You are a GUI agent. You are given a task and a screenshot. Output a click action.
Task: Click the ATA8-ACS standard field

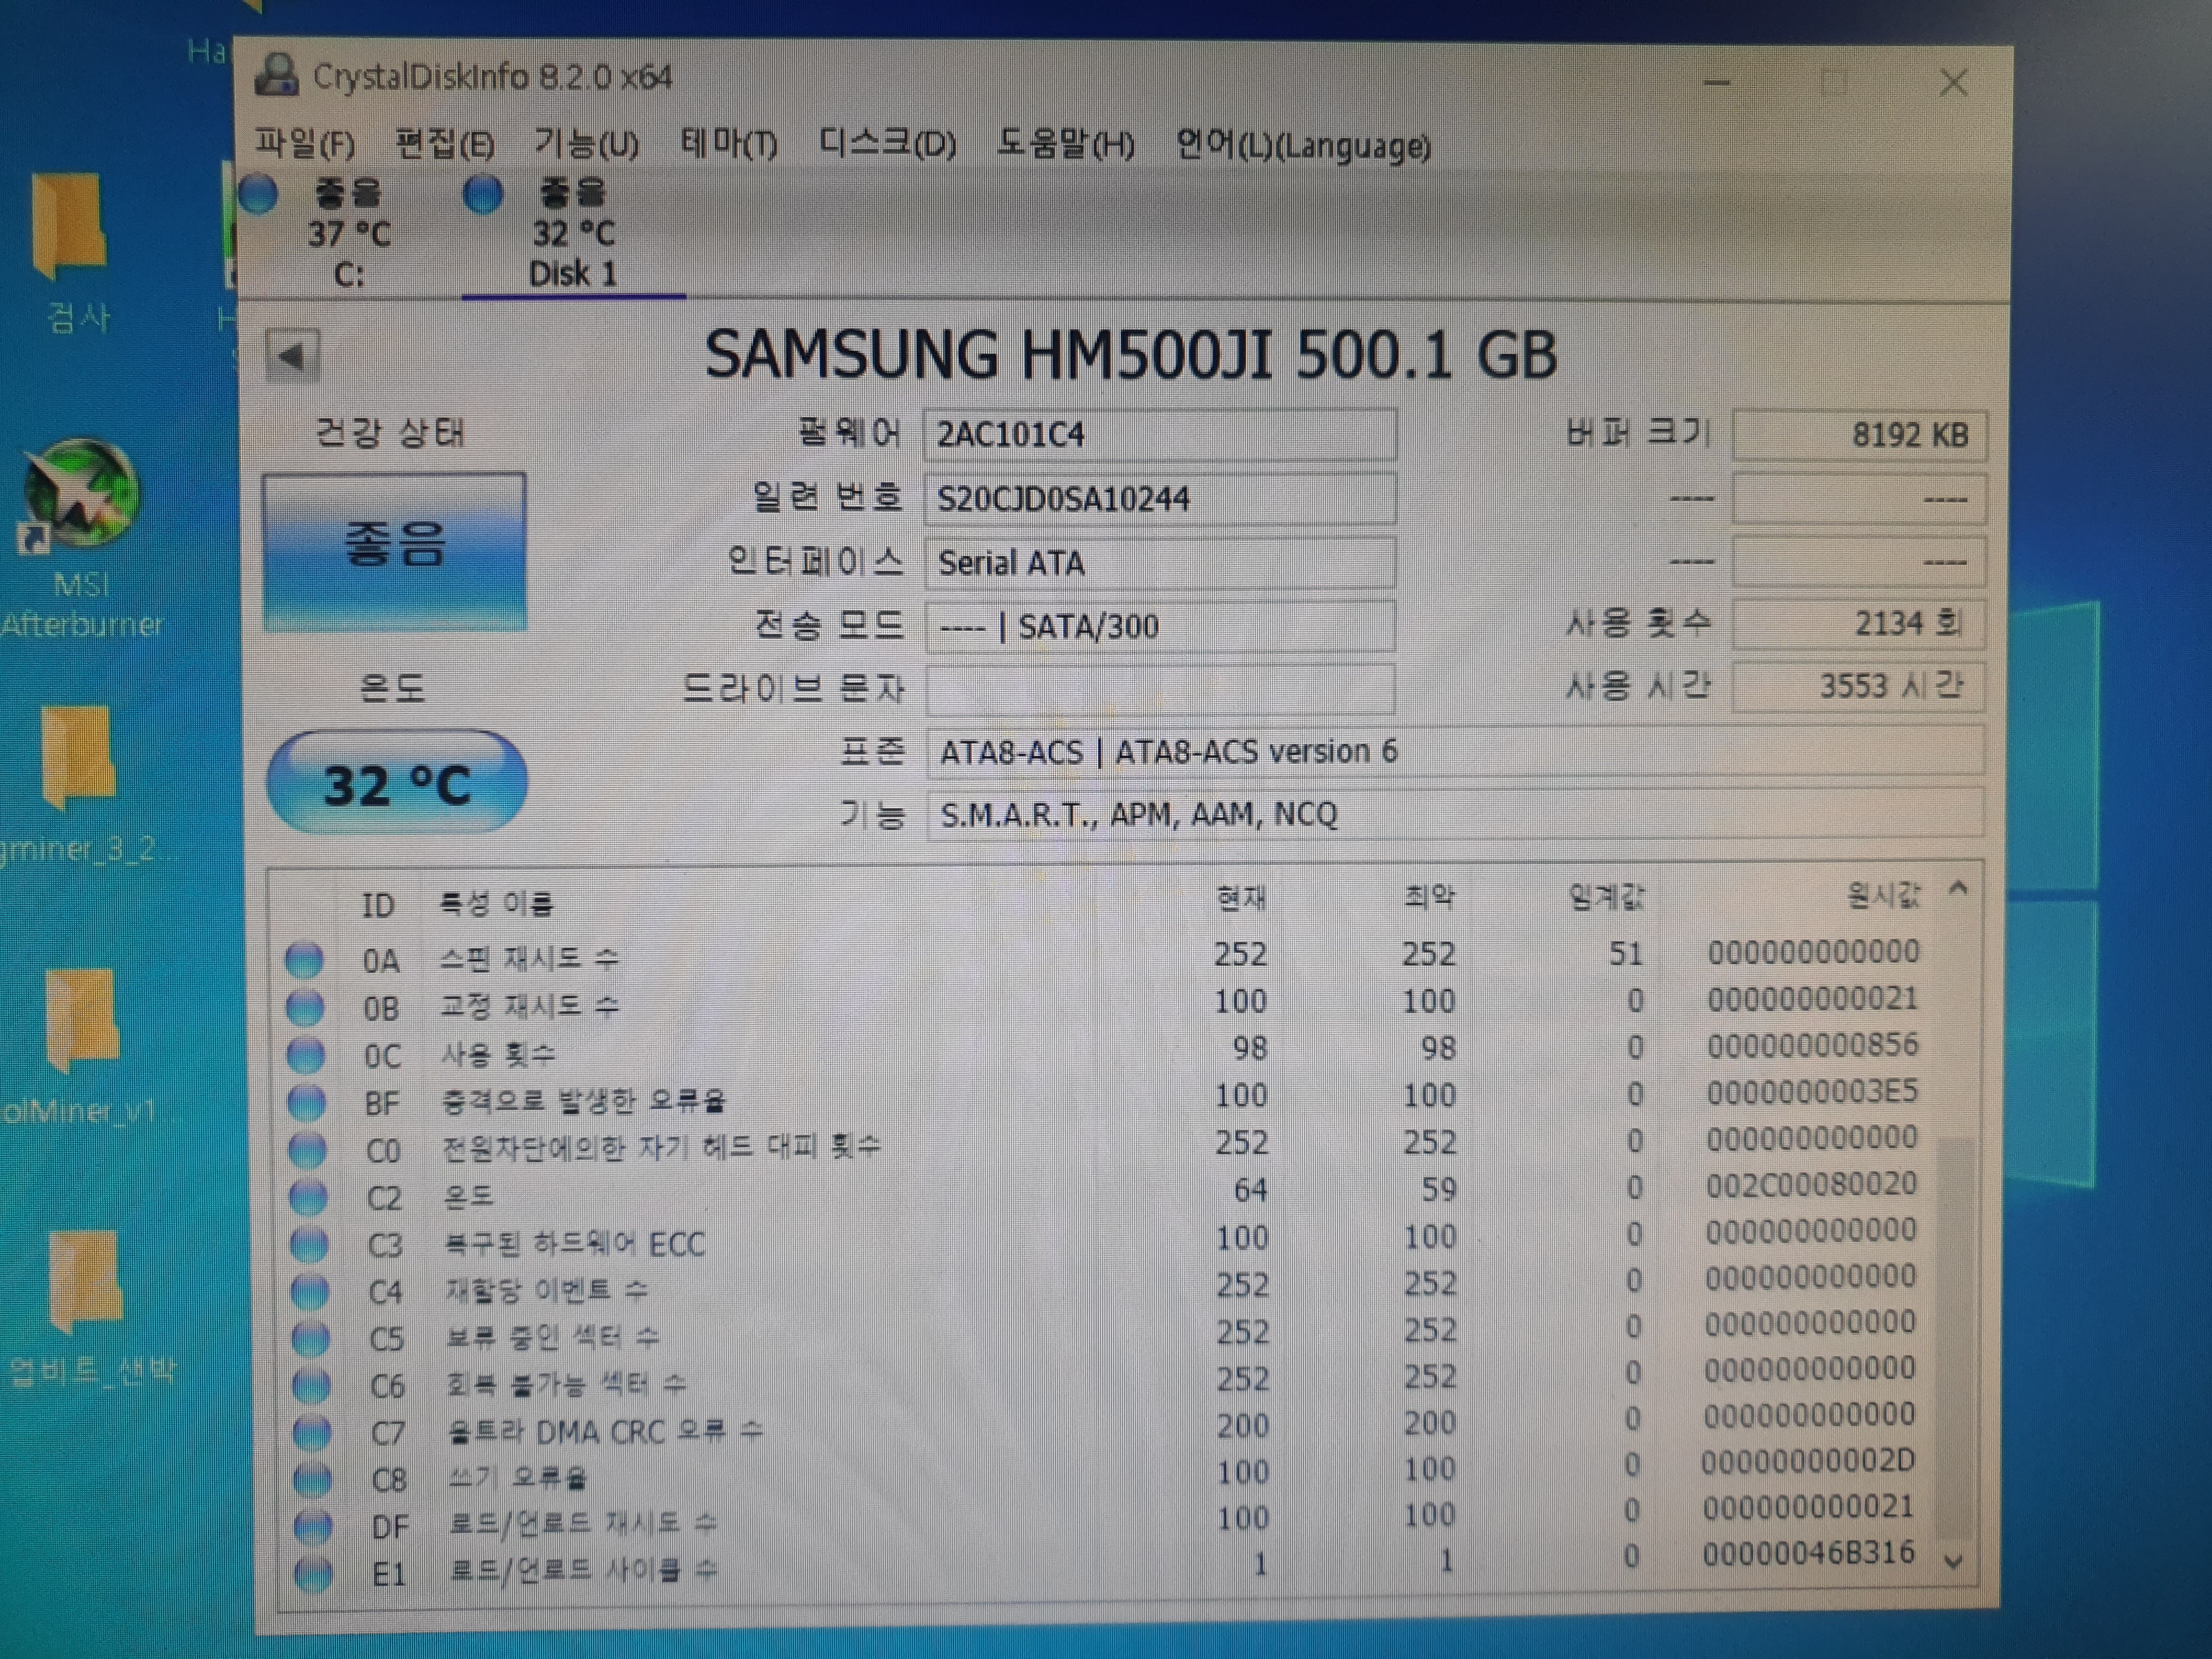click(x=1455, y=751)
